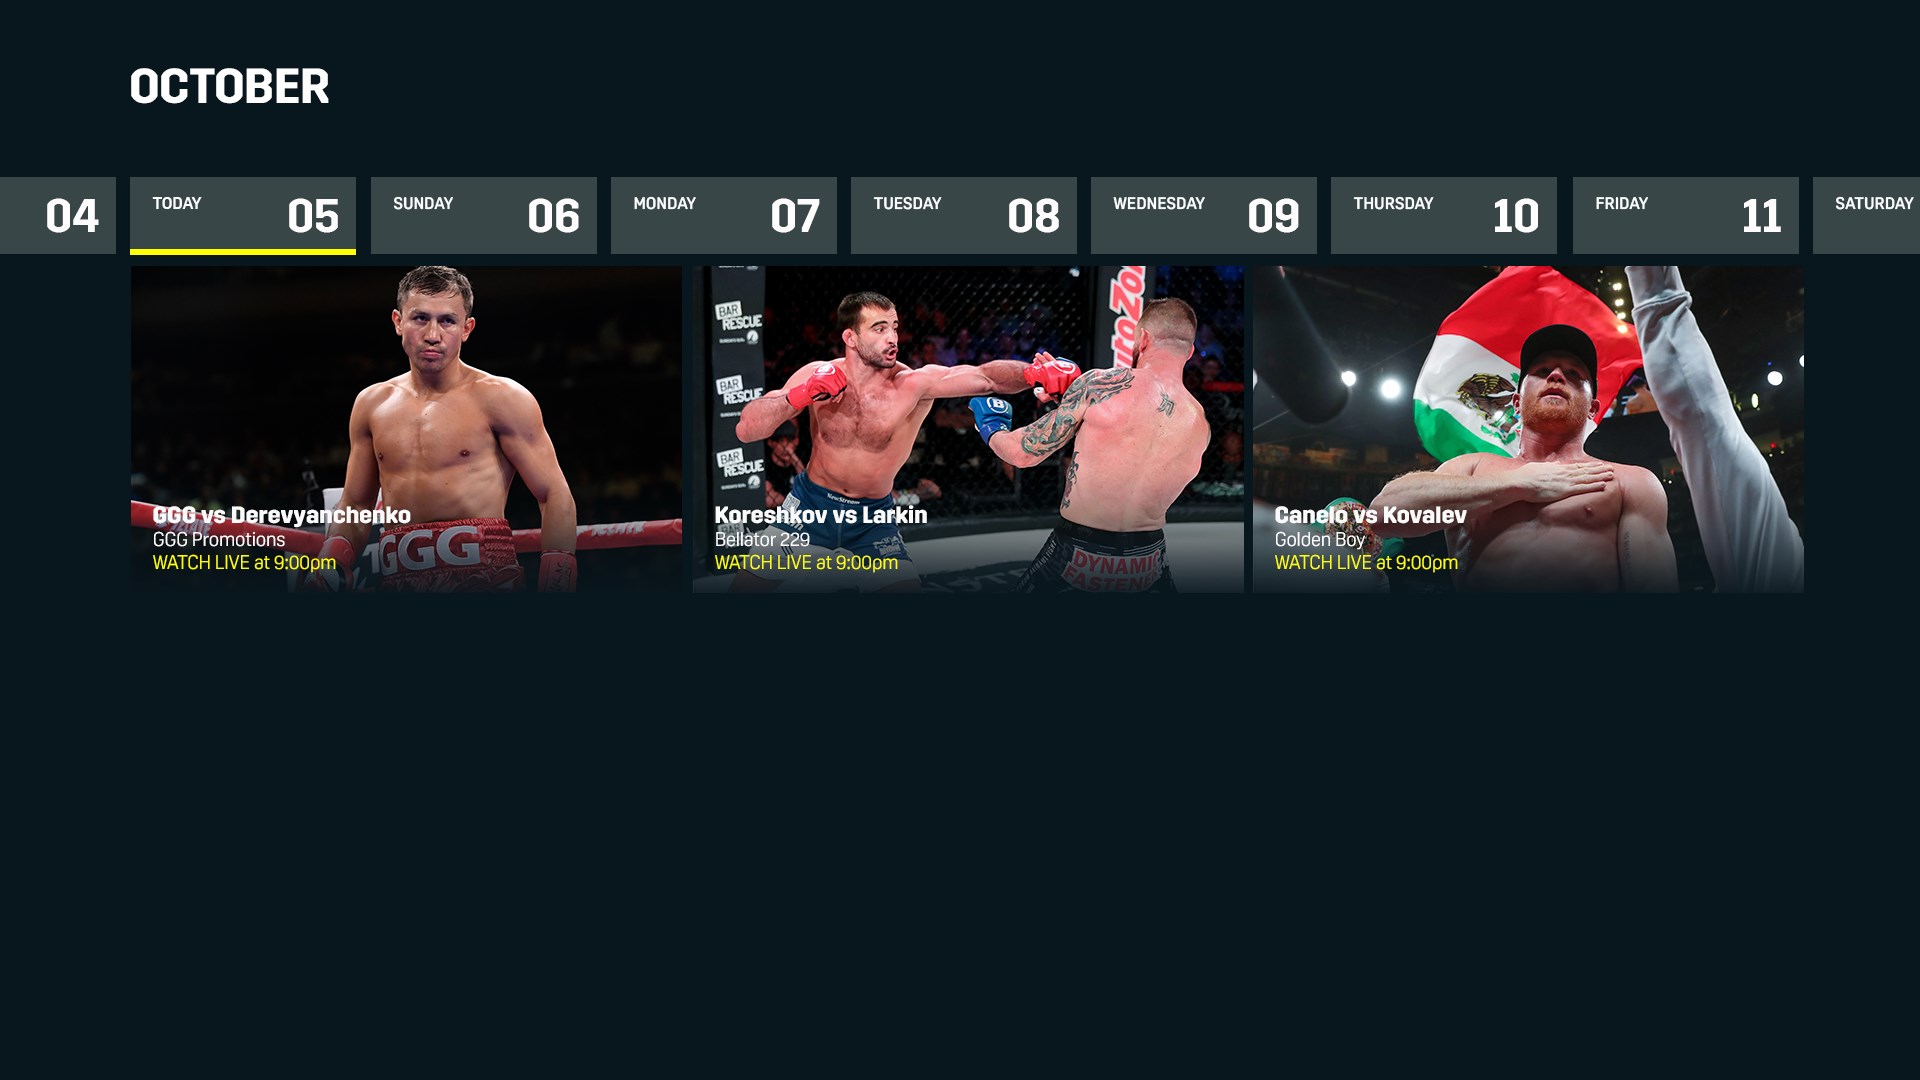
Task: Choose Wednesday 09 date tab
Action: (1204, 215)
